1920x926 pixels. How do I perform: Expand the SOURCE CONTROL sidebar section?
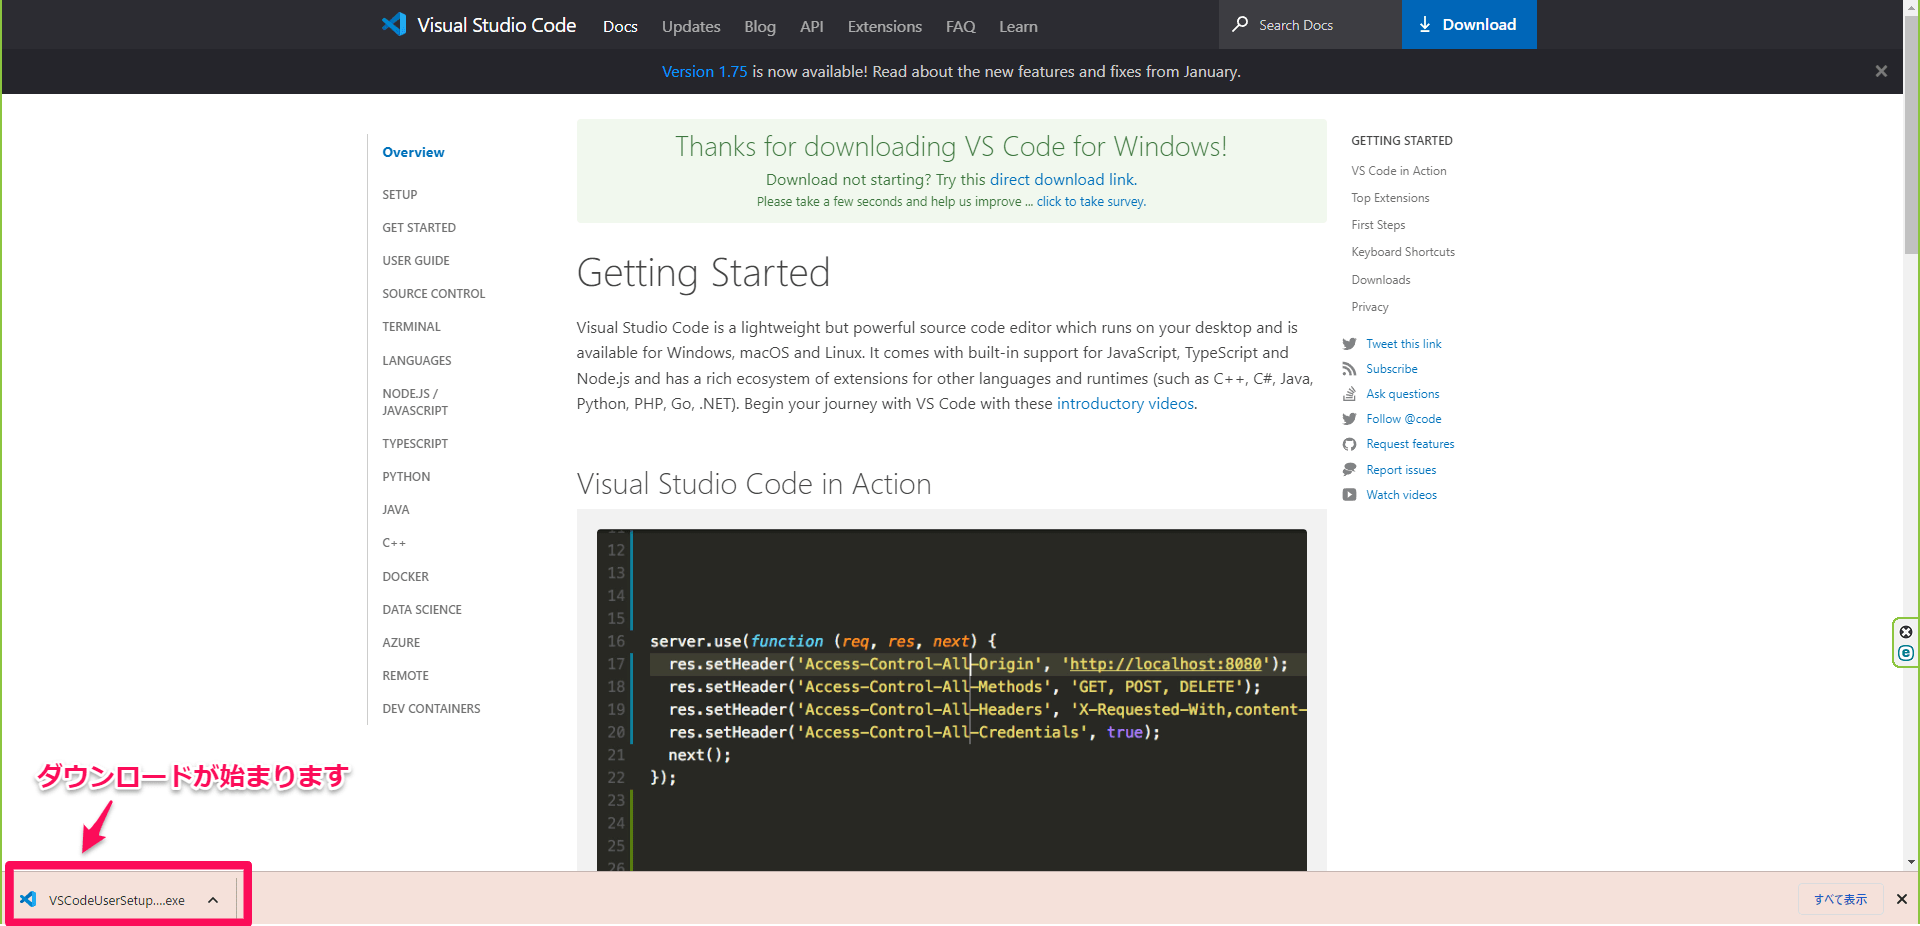434,294
